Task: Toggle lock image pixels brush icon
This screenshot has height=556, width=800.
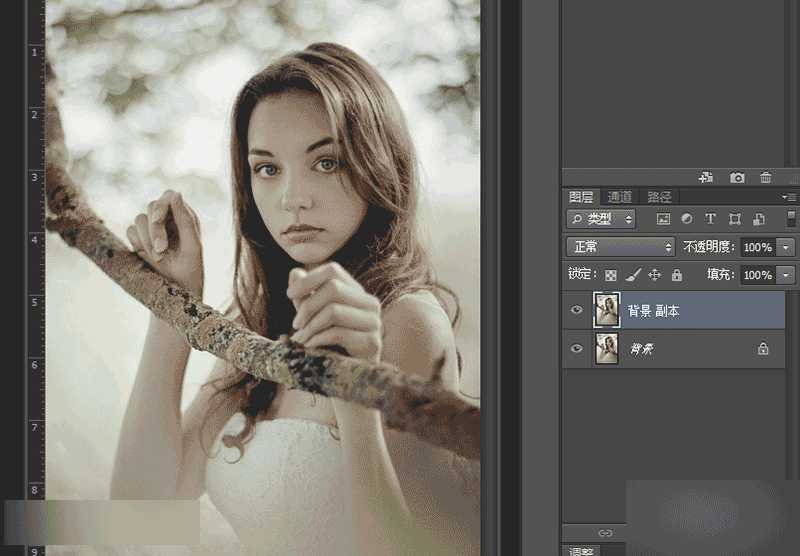Action: [633, 275]
